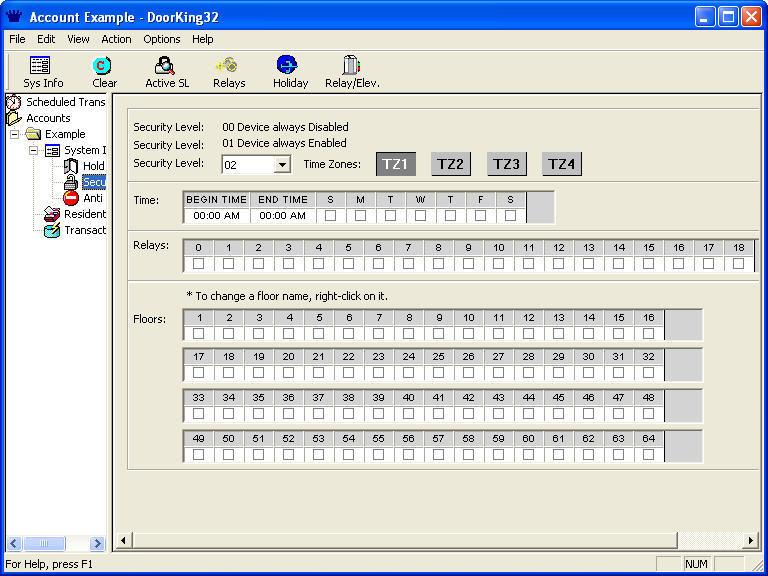Viewport: 768px width, 576px height.
Task: Check the Monday (M) day checkbox
Action: click(360, 216)
